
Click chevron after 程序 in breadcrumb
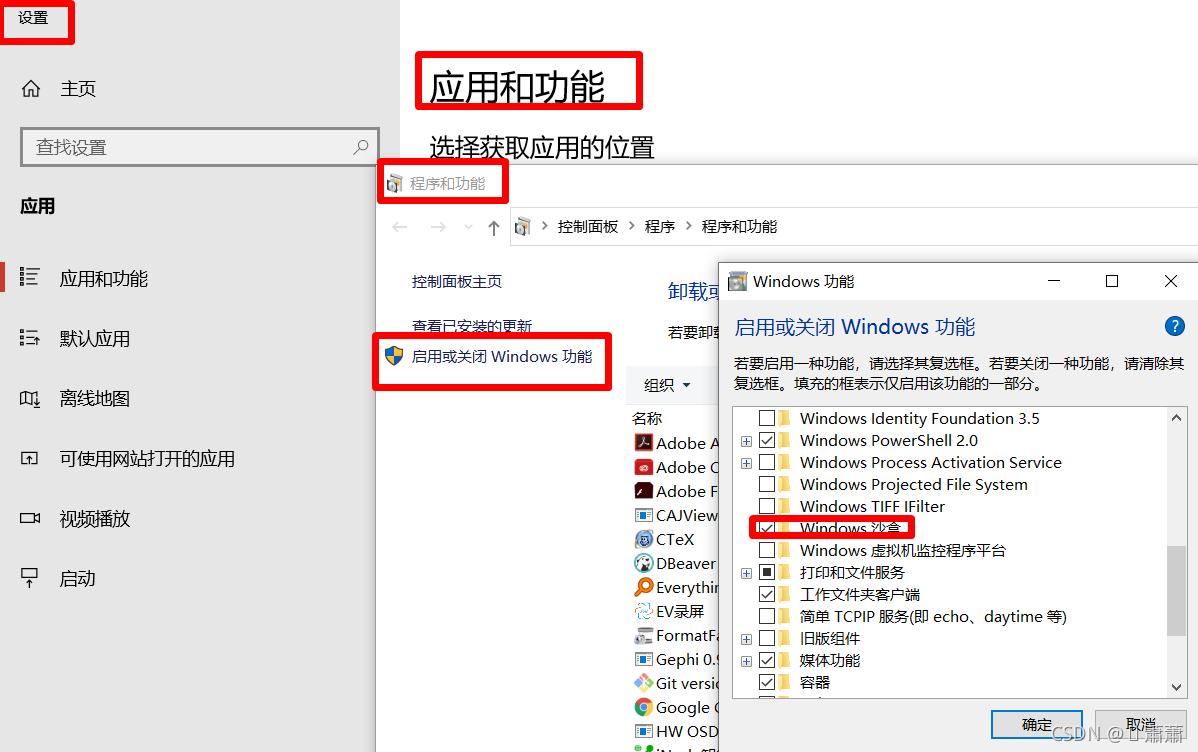[x=688, y=226]
